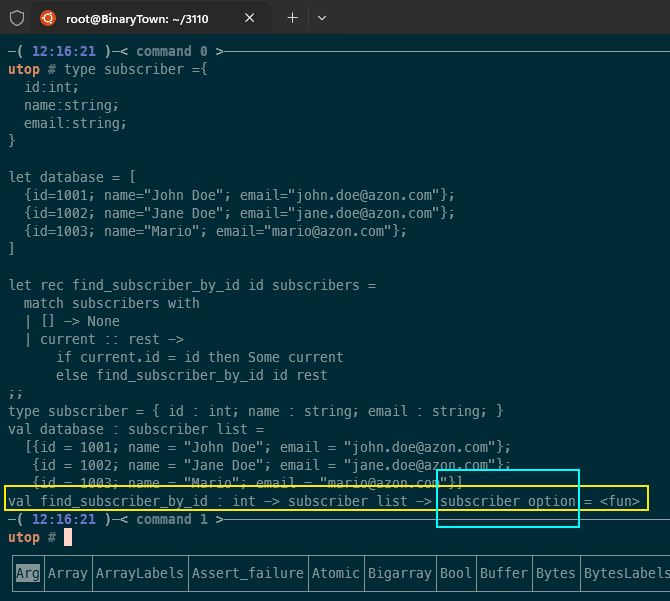This screenshot has width=670, height=601.
Task: Click the Ubuntu logo on the tab
Action: 47,18
